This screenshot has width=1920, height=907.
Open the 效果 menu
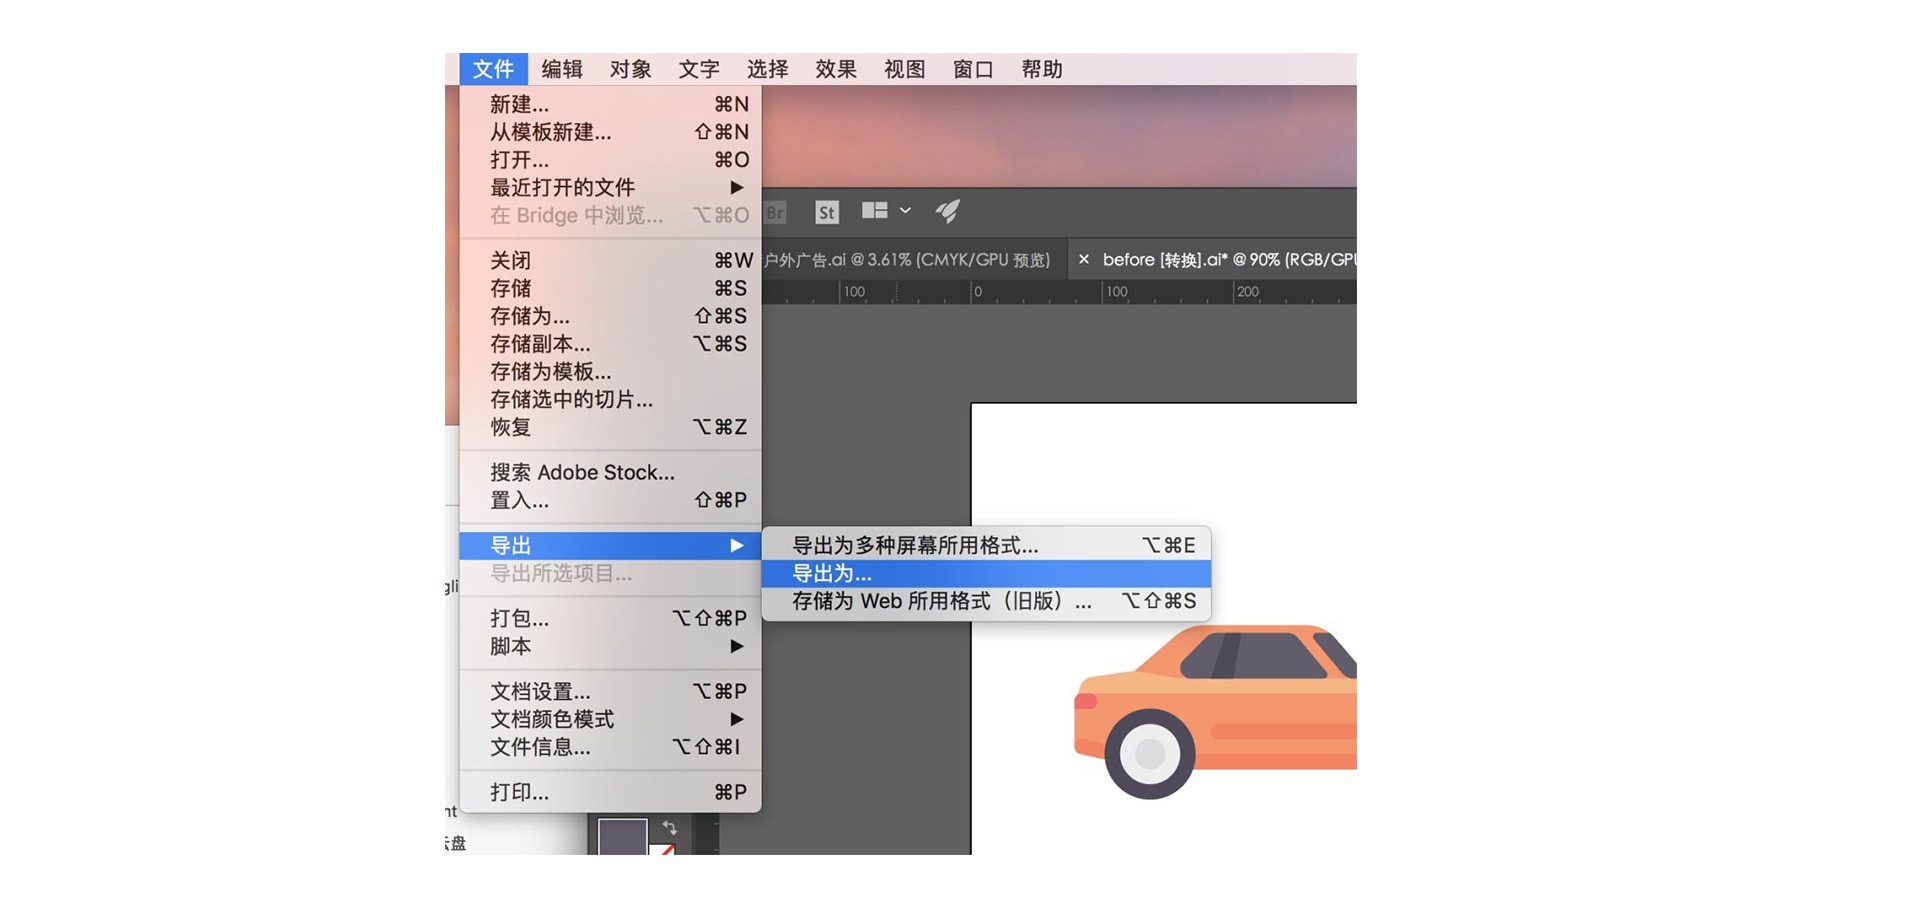pos(834,69)
